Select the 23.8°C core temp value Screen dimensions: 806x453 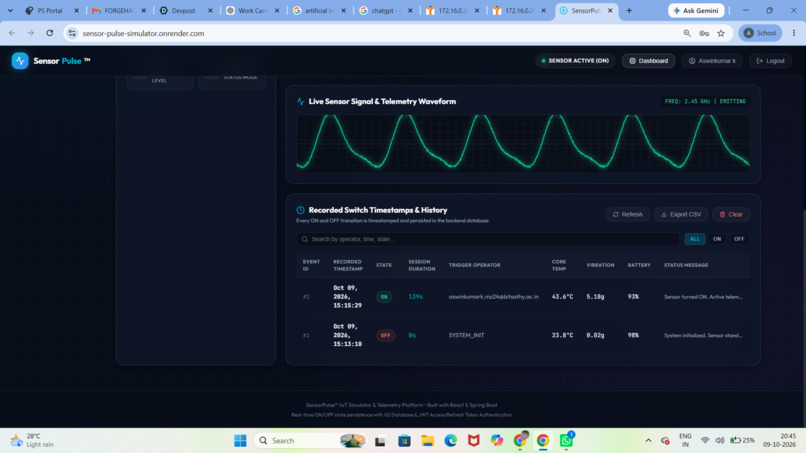562,335
